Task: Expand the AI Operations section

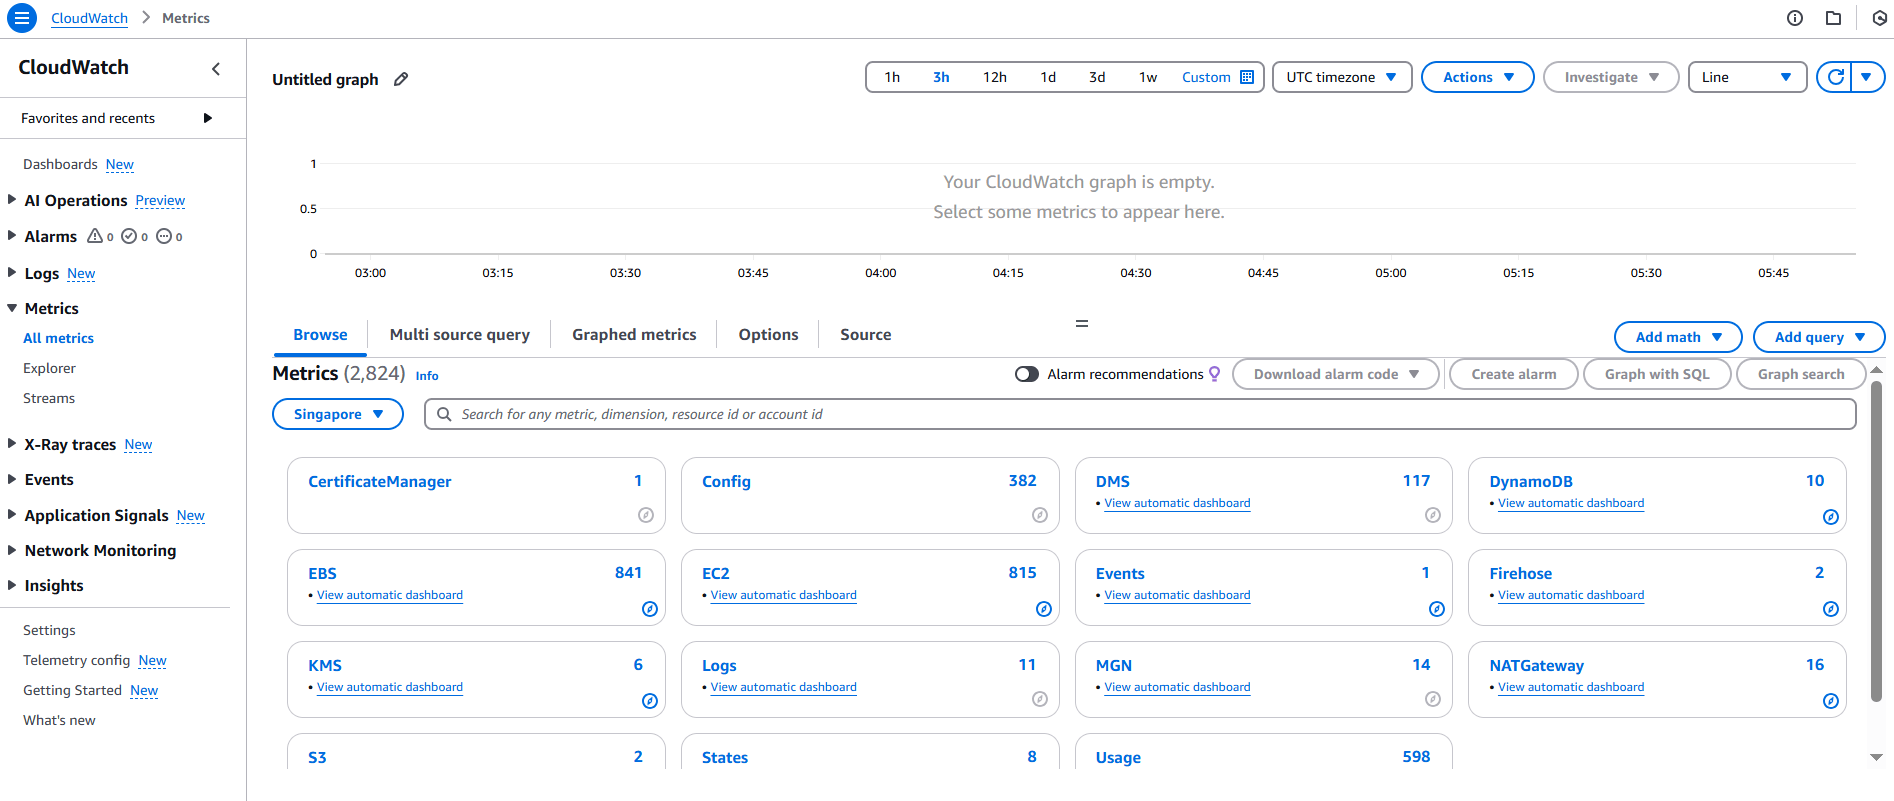Action: 12,199
